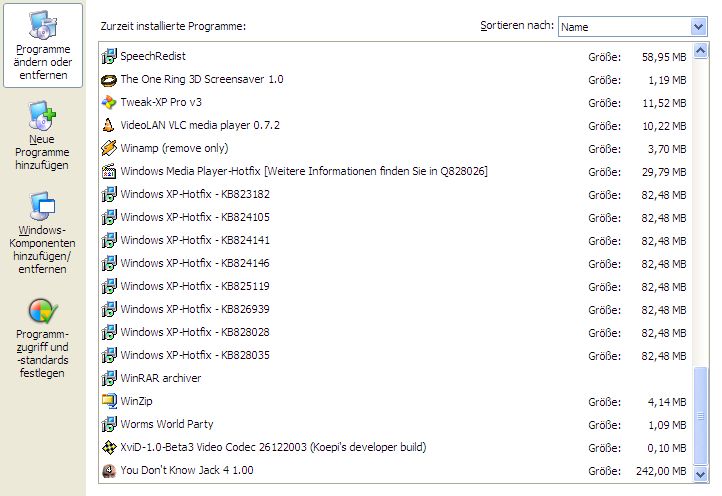Click the XviD Video Codec icon
Viewport: 722px width, 496px height.
click(109, 448)
